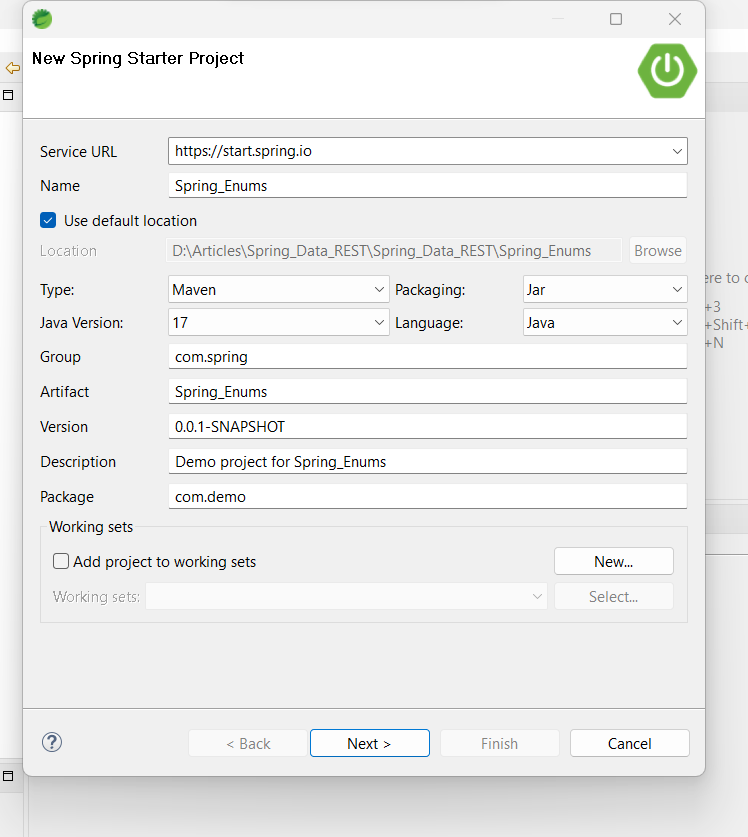
Task: Click the green Spring Boot power logo
Action: click(x=667, y=69)
